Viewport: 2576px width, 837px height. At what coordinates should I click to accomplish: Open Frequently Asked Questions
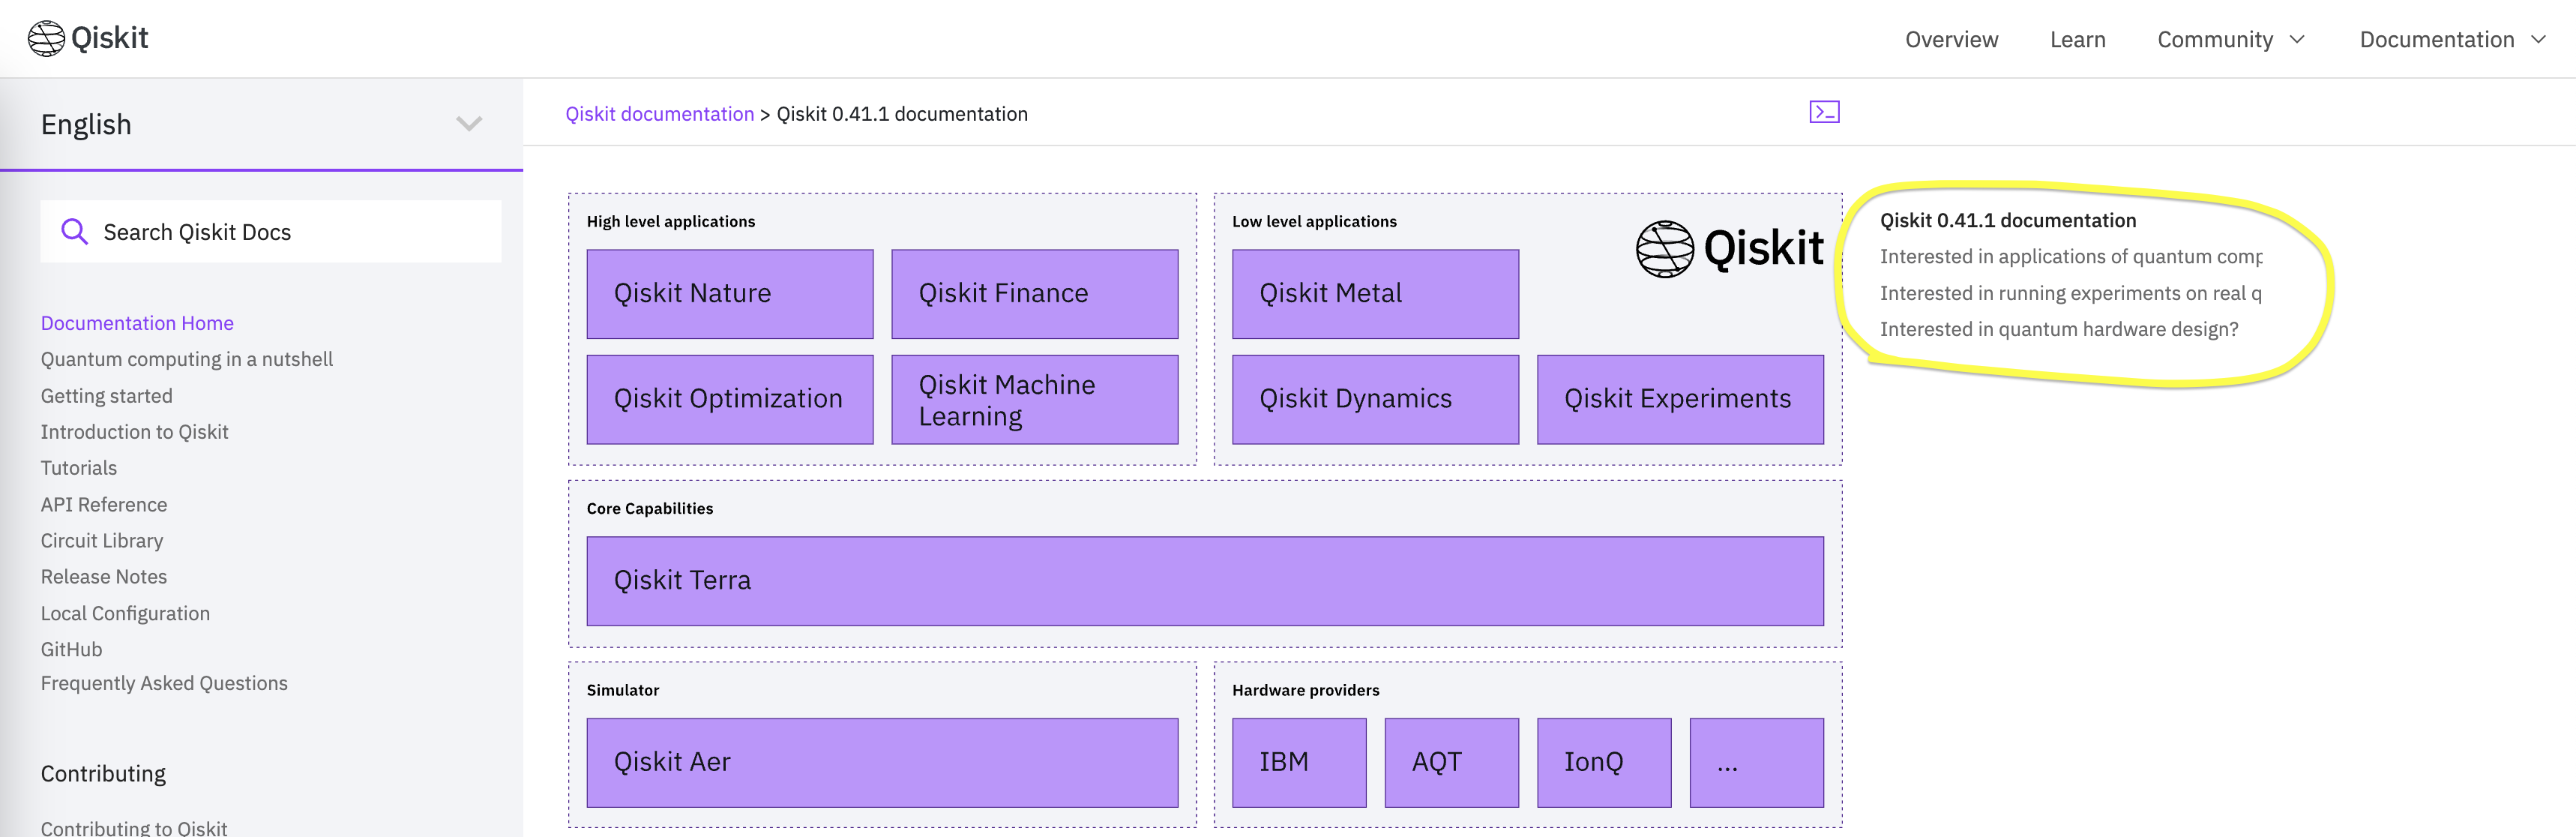164,683
